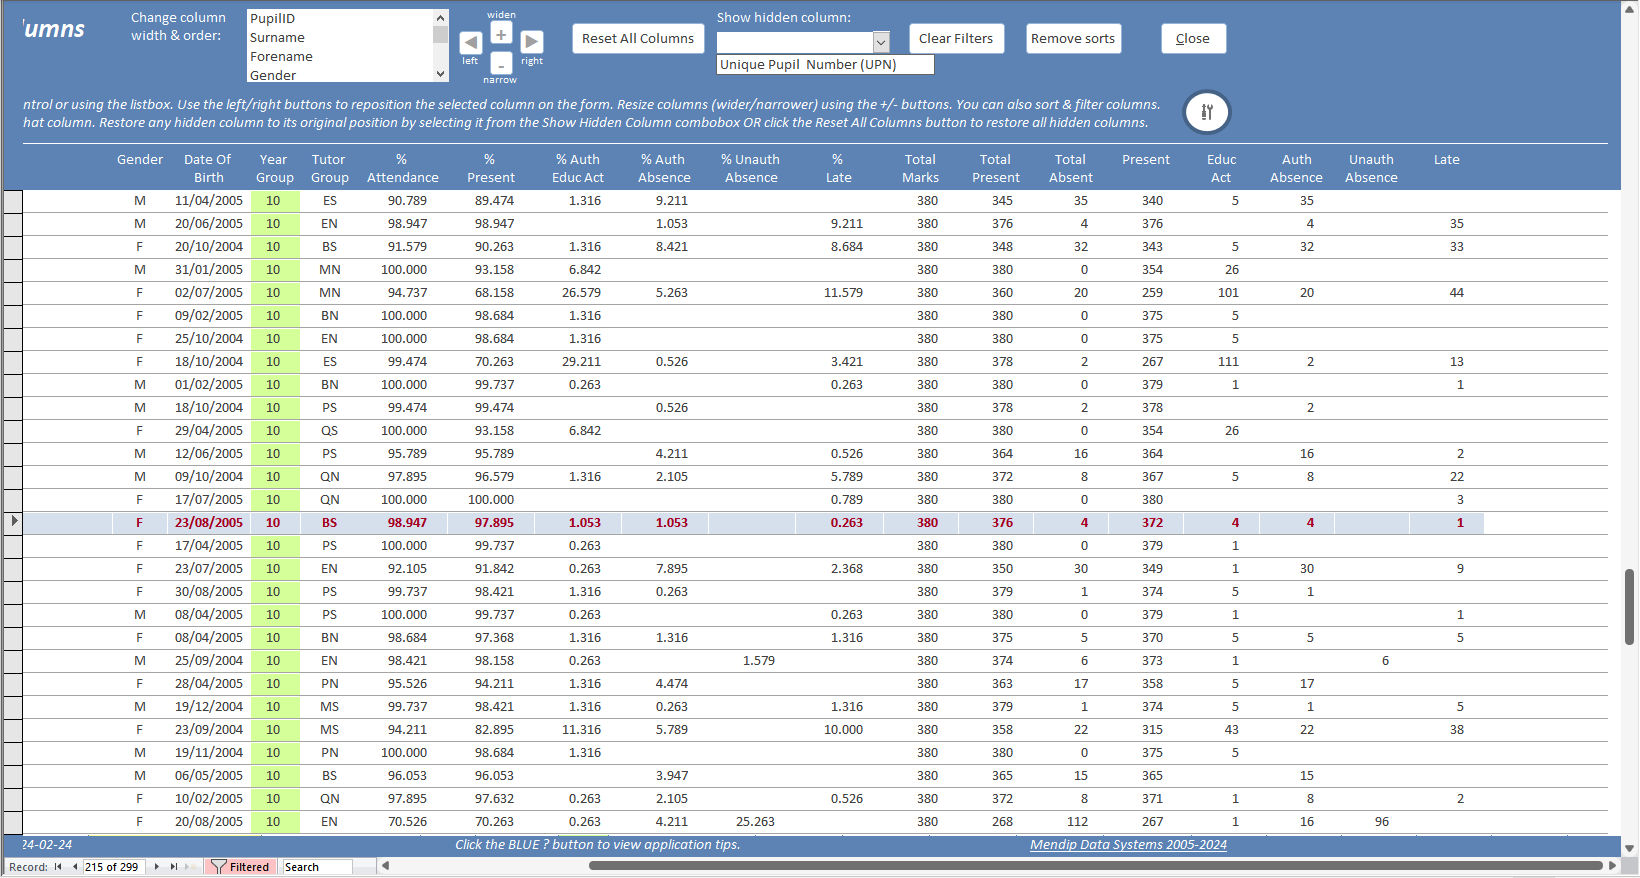
Task: Click down arrow of vertical scrollbar
Action: click(x=1630, y=848)
